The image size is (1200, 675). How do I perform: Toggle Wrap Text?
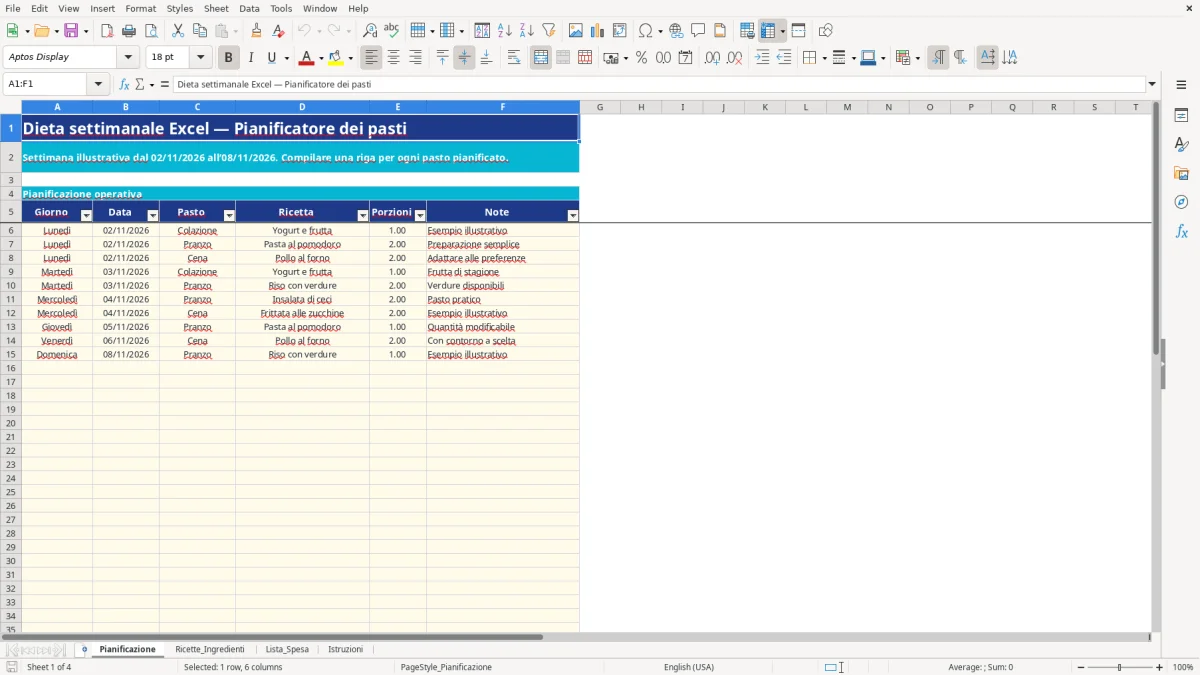[x=514, y=58]
